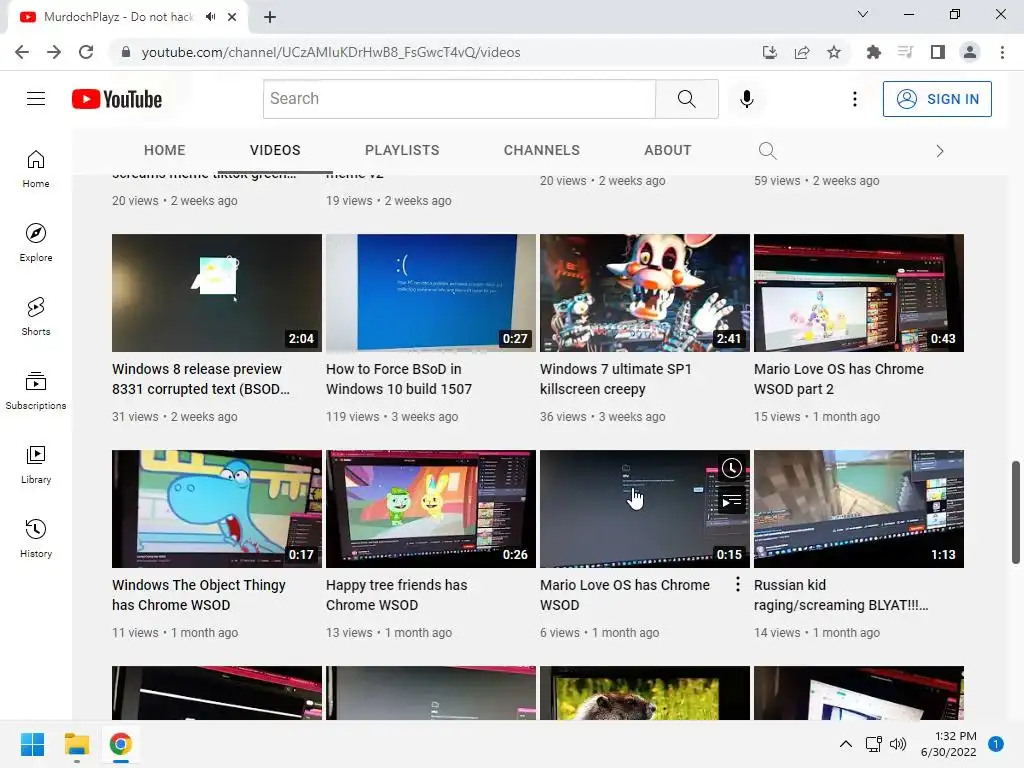Screen dimensions: 1024x768
Task: Play the blue moose cartoon thumbnail
Action: click(217, 509)
